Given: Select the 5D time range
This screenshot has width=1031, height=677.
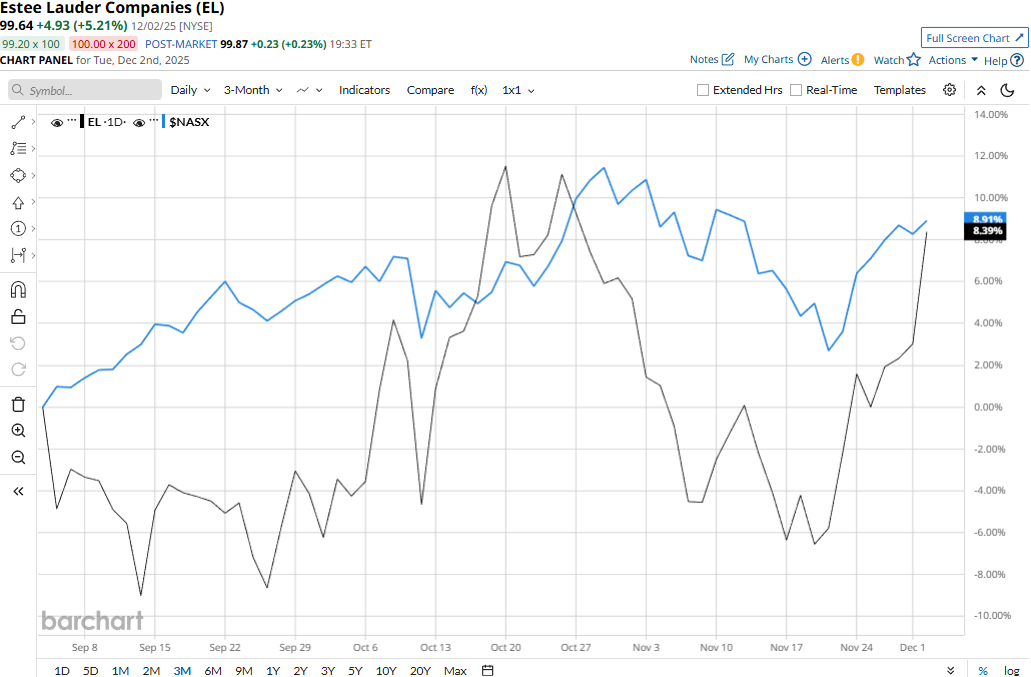Looking at the screenshot, I should click(x=90, y=670).
